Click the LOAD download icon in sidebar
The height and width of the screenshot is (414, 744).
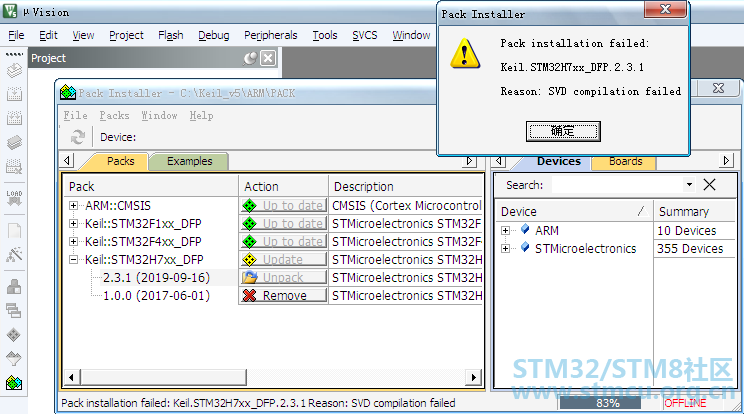14,198
